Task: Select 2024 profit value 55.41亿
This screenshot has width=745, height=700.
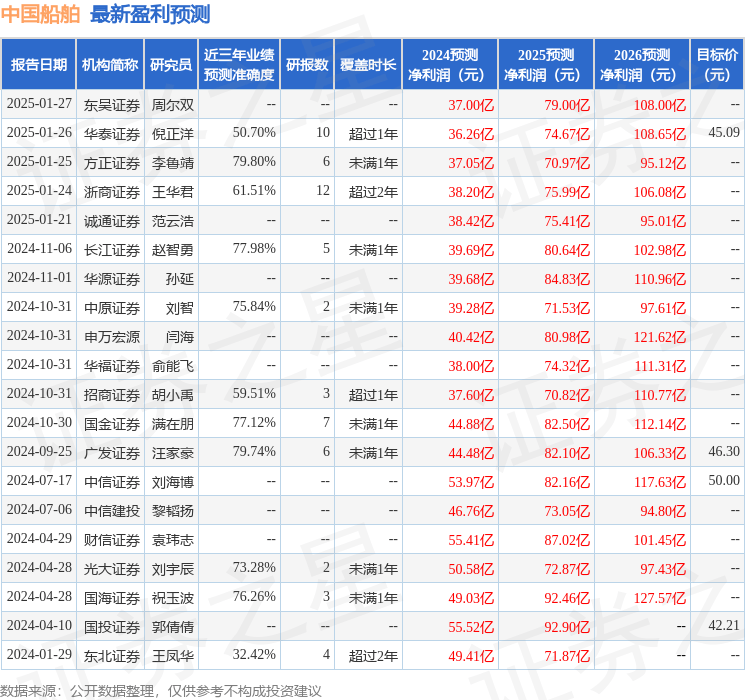Action: tap(471, 540)
